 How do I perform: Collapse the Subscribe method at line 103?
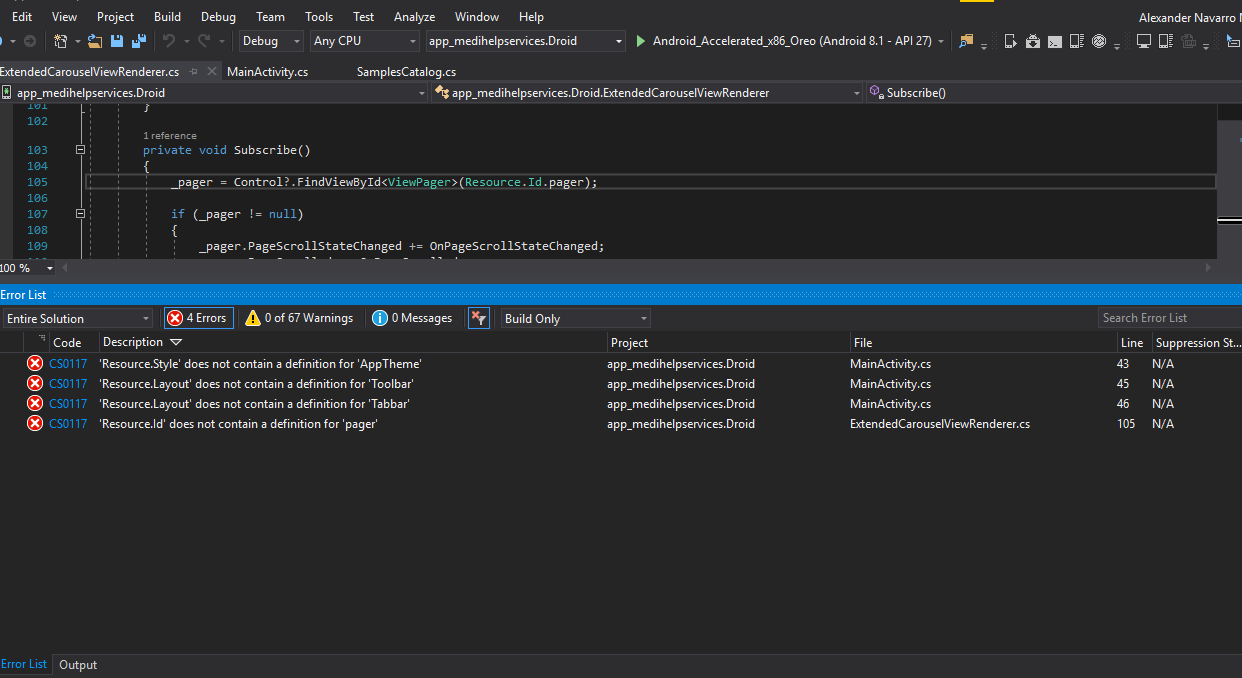81,149
